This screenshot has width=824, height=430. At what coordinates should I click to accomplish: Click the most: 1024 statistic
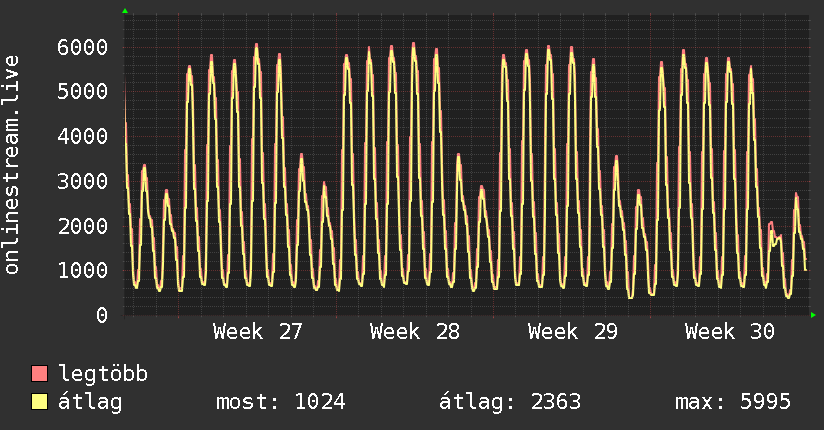[281, 402]
